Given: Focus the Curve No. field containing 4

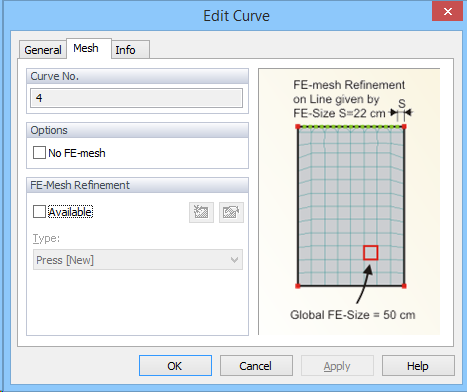Looking at the screenshot, I should (x=136, y=98).
